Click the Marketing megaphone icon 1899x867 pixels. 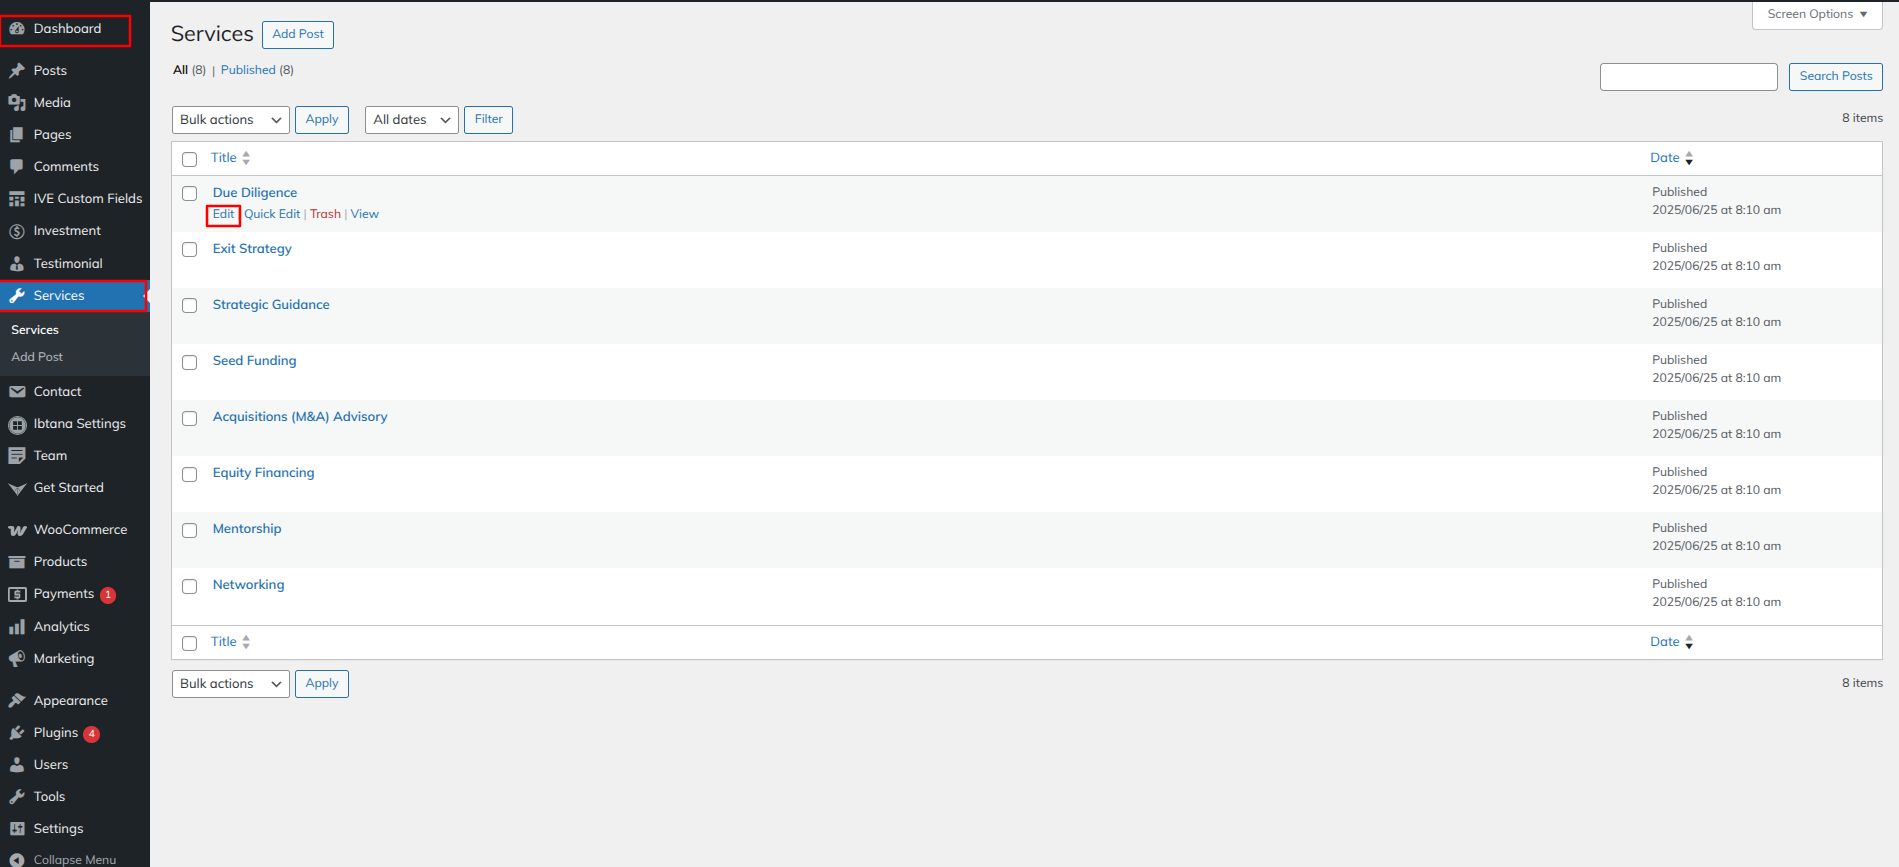(17, 659)
